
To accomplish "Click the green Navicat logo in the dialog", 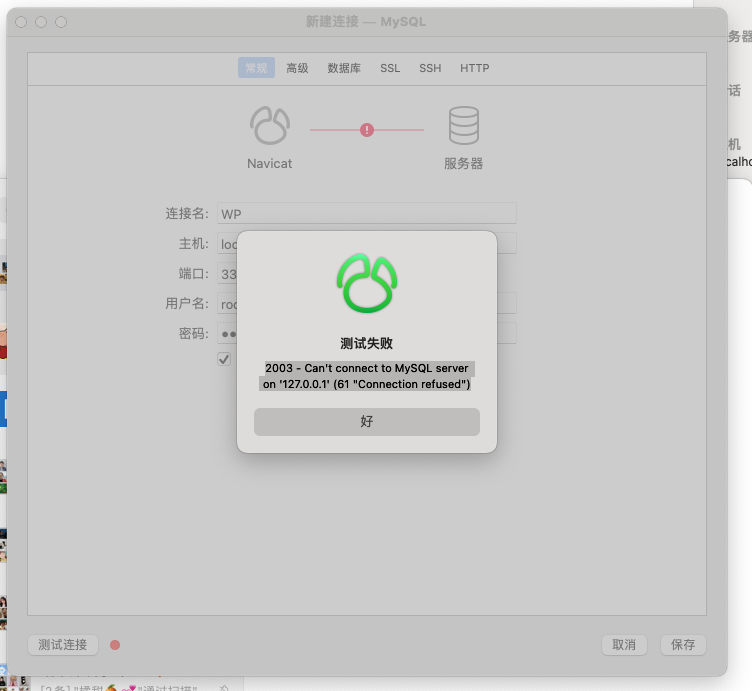I will pos(367,283).
